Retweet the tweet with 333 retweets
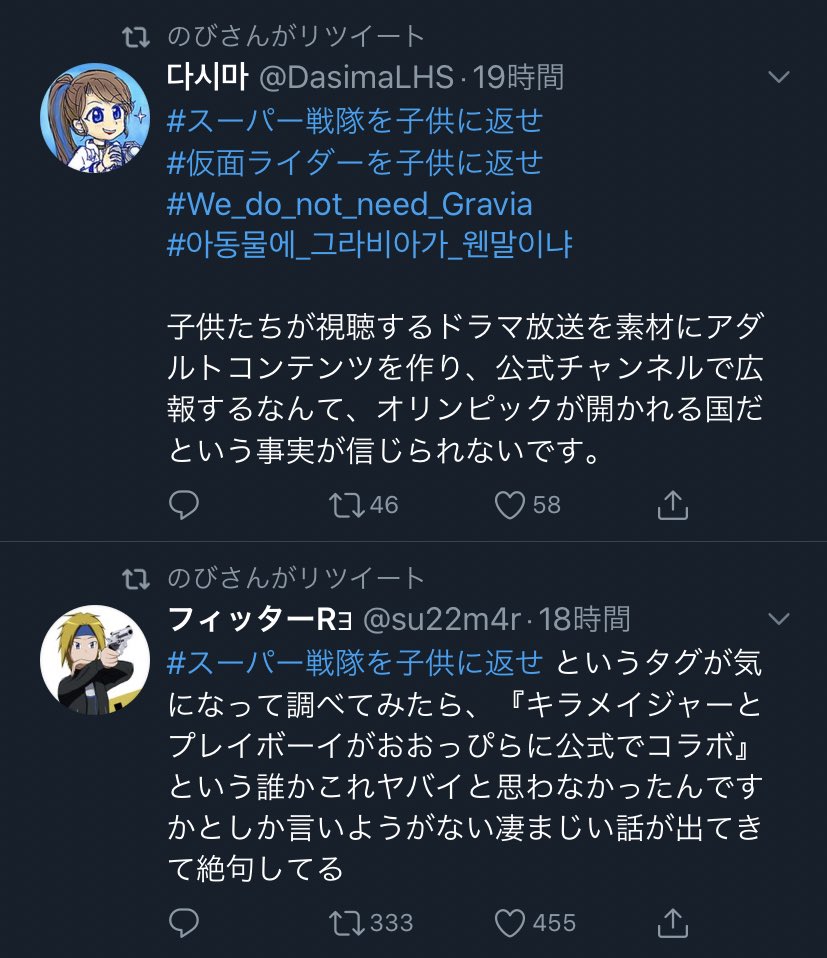This screenshot has height=958, width=827. tap(371, 923)
